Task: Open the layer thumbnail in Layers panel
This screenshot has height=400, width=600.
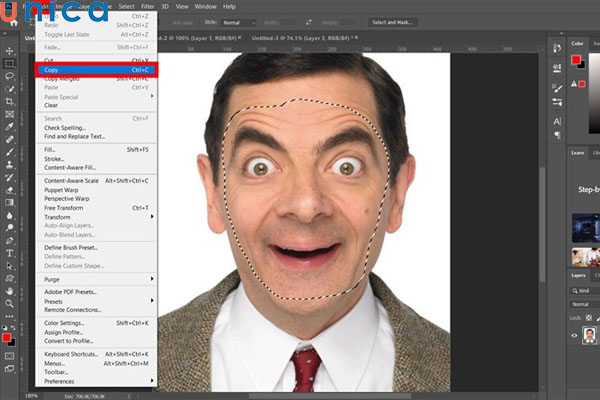Action: (589, 337)
